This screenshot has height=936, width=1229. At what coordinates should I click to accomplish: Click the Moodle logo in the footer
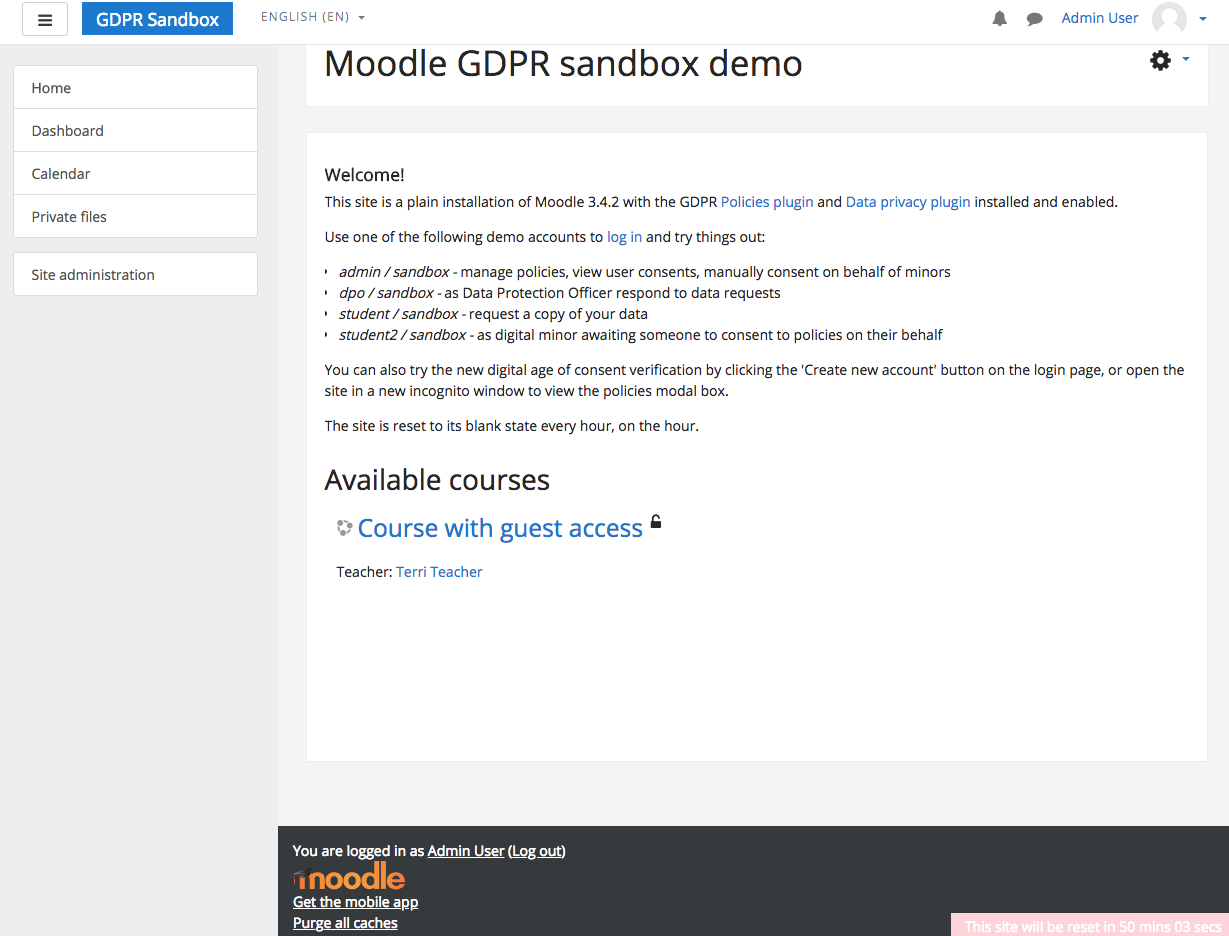click(x=349, y=878)
